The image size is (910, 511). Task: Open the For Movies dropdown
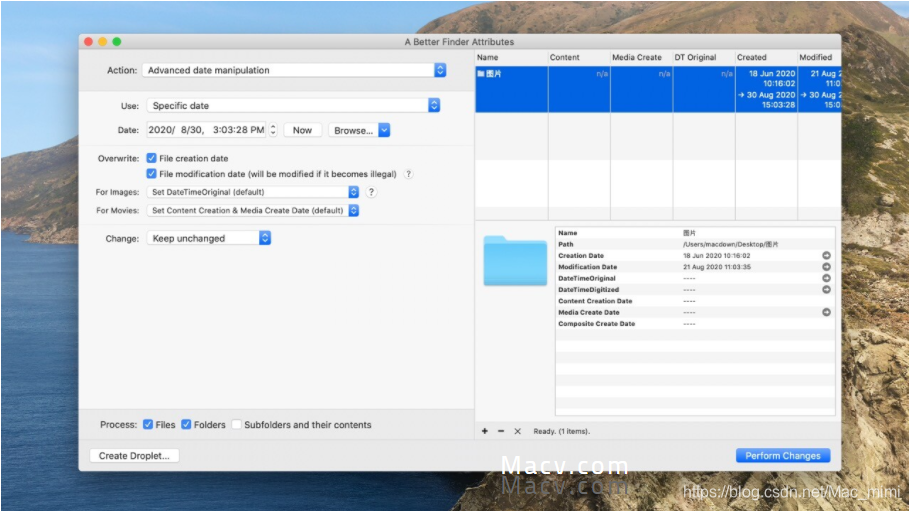coord(253,210)
